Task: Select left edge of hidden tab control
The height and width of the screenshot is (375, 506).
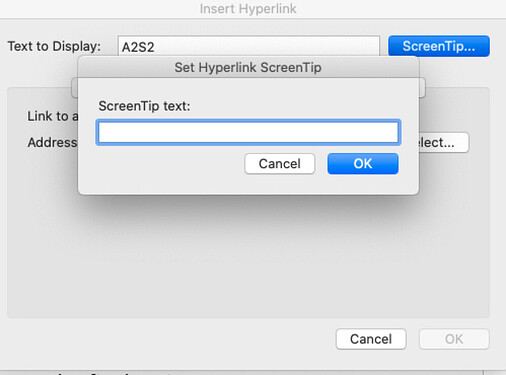Action: (x=75, y=88)
